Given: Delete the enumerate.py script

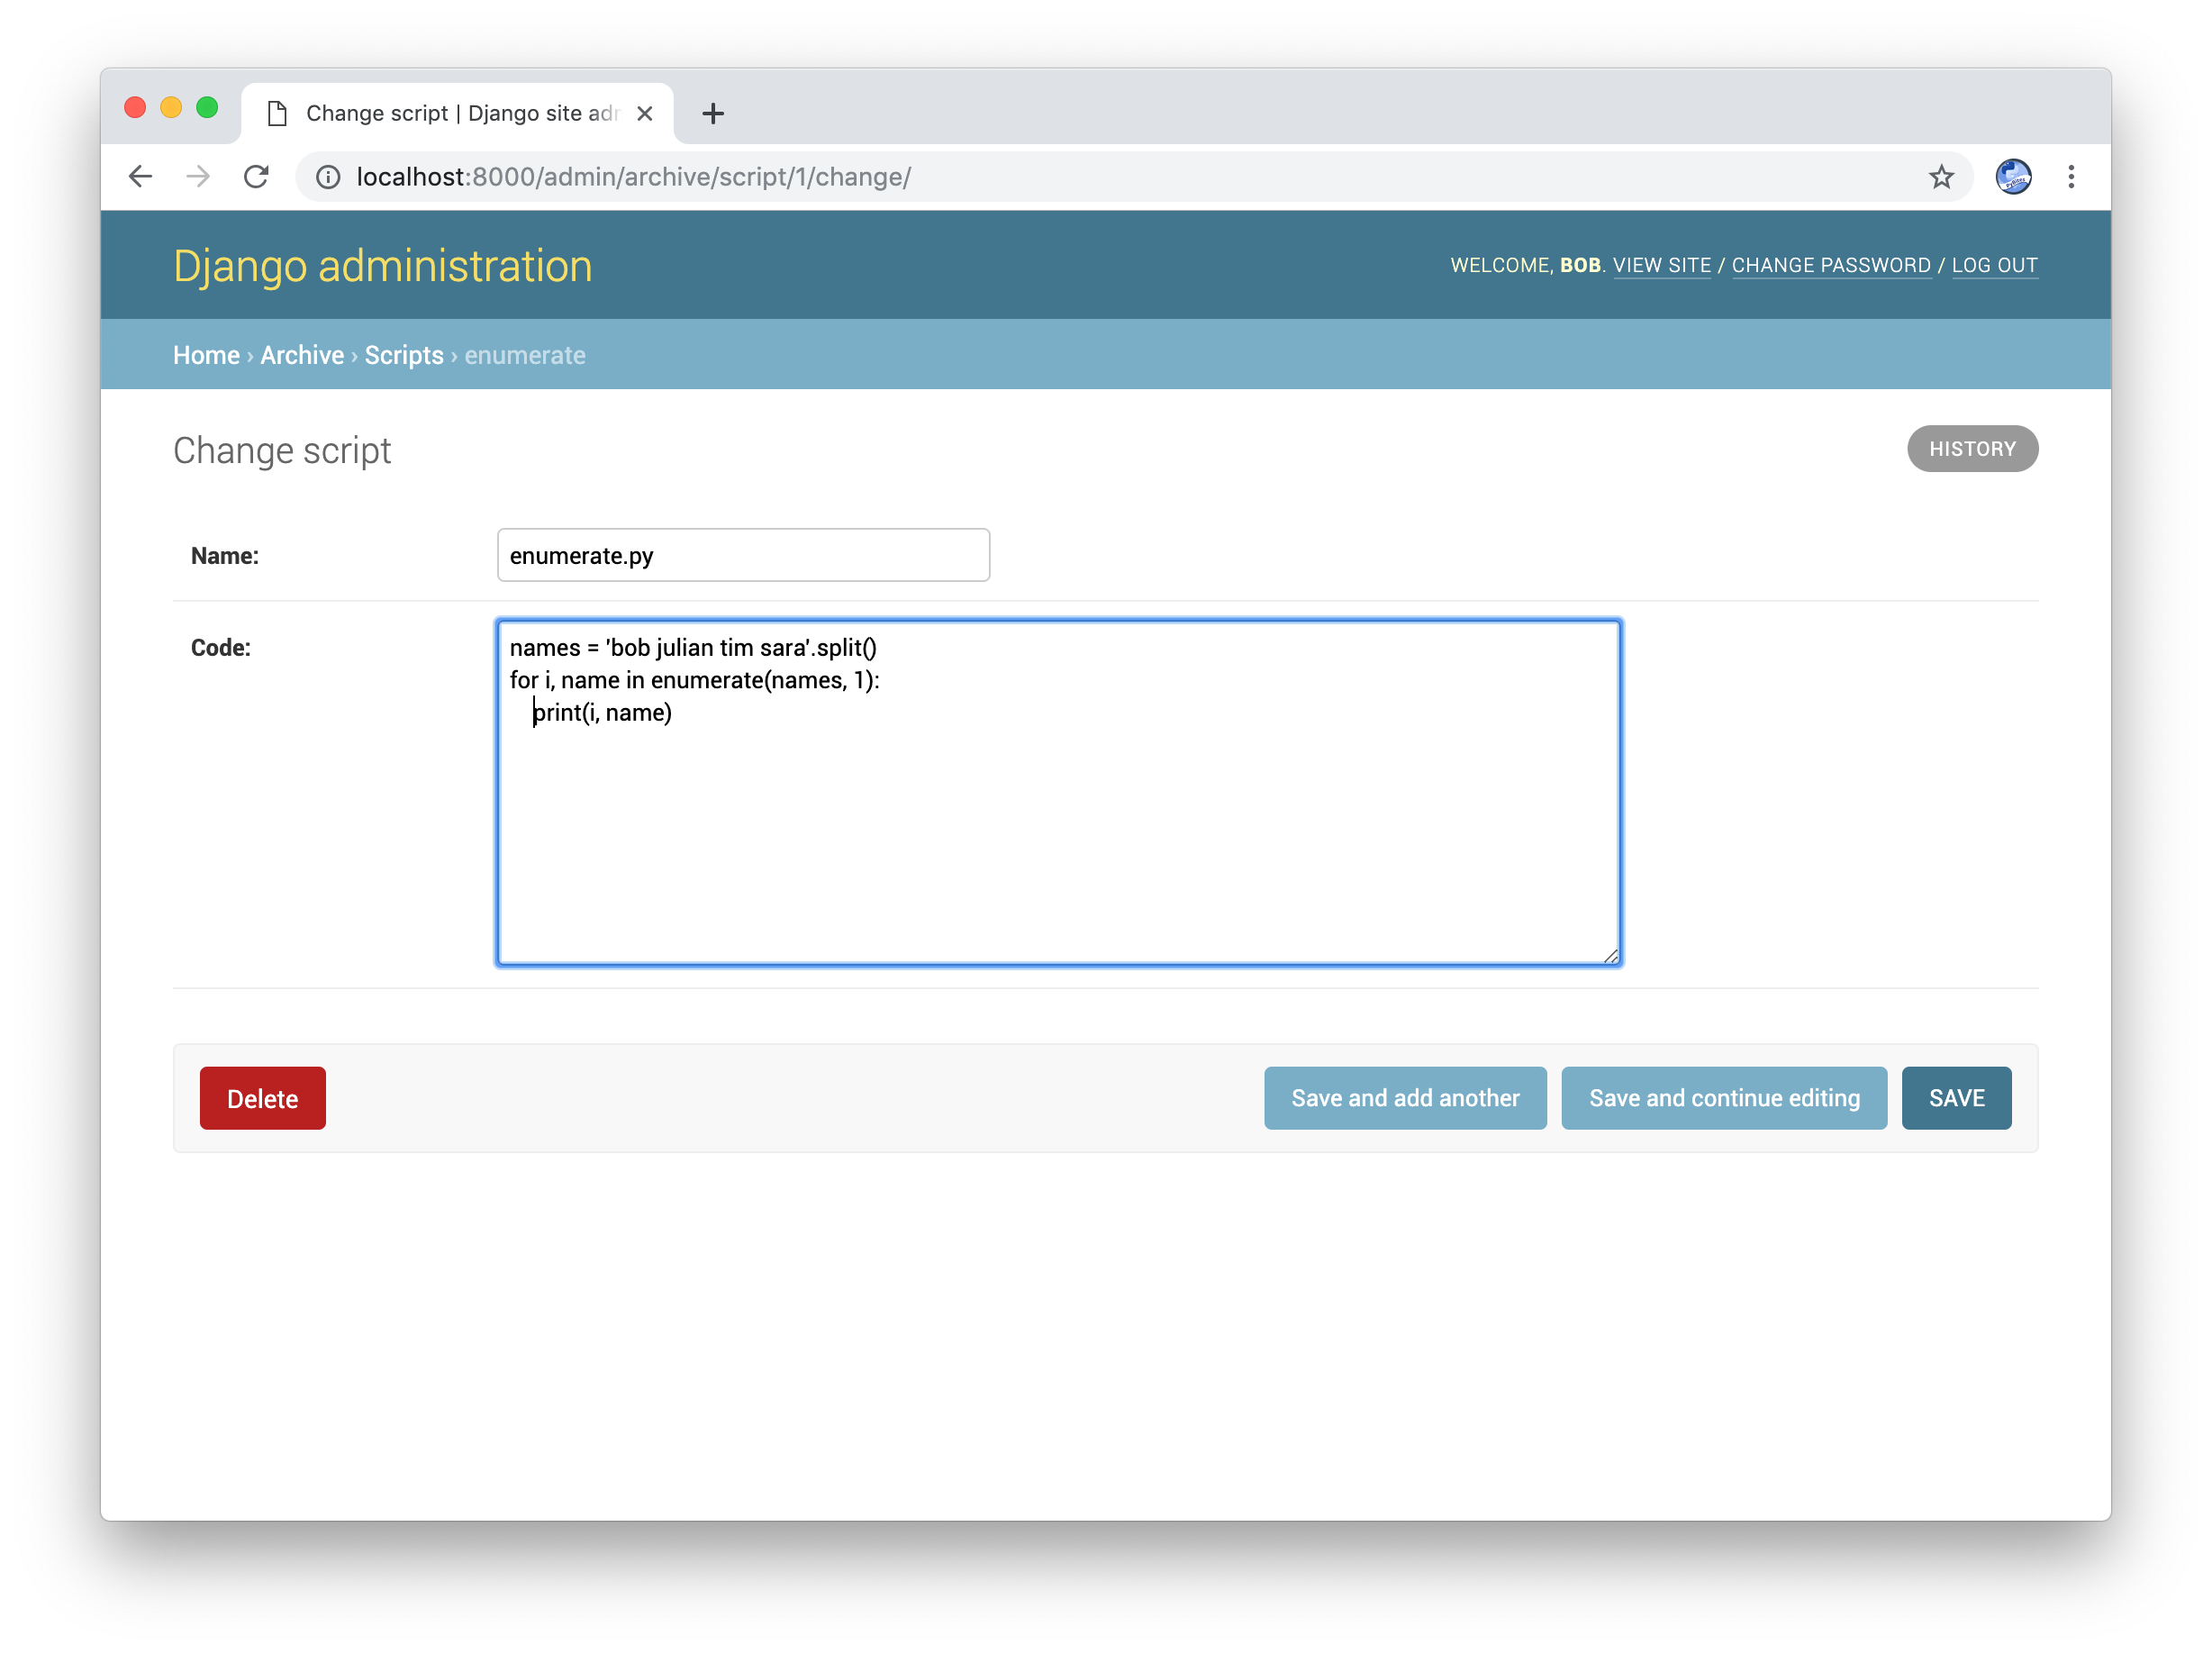Looking at the screenshot, I should click(x=262, y=1097).
